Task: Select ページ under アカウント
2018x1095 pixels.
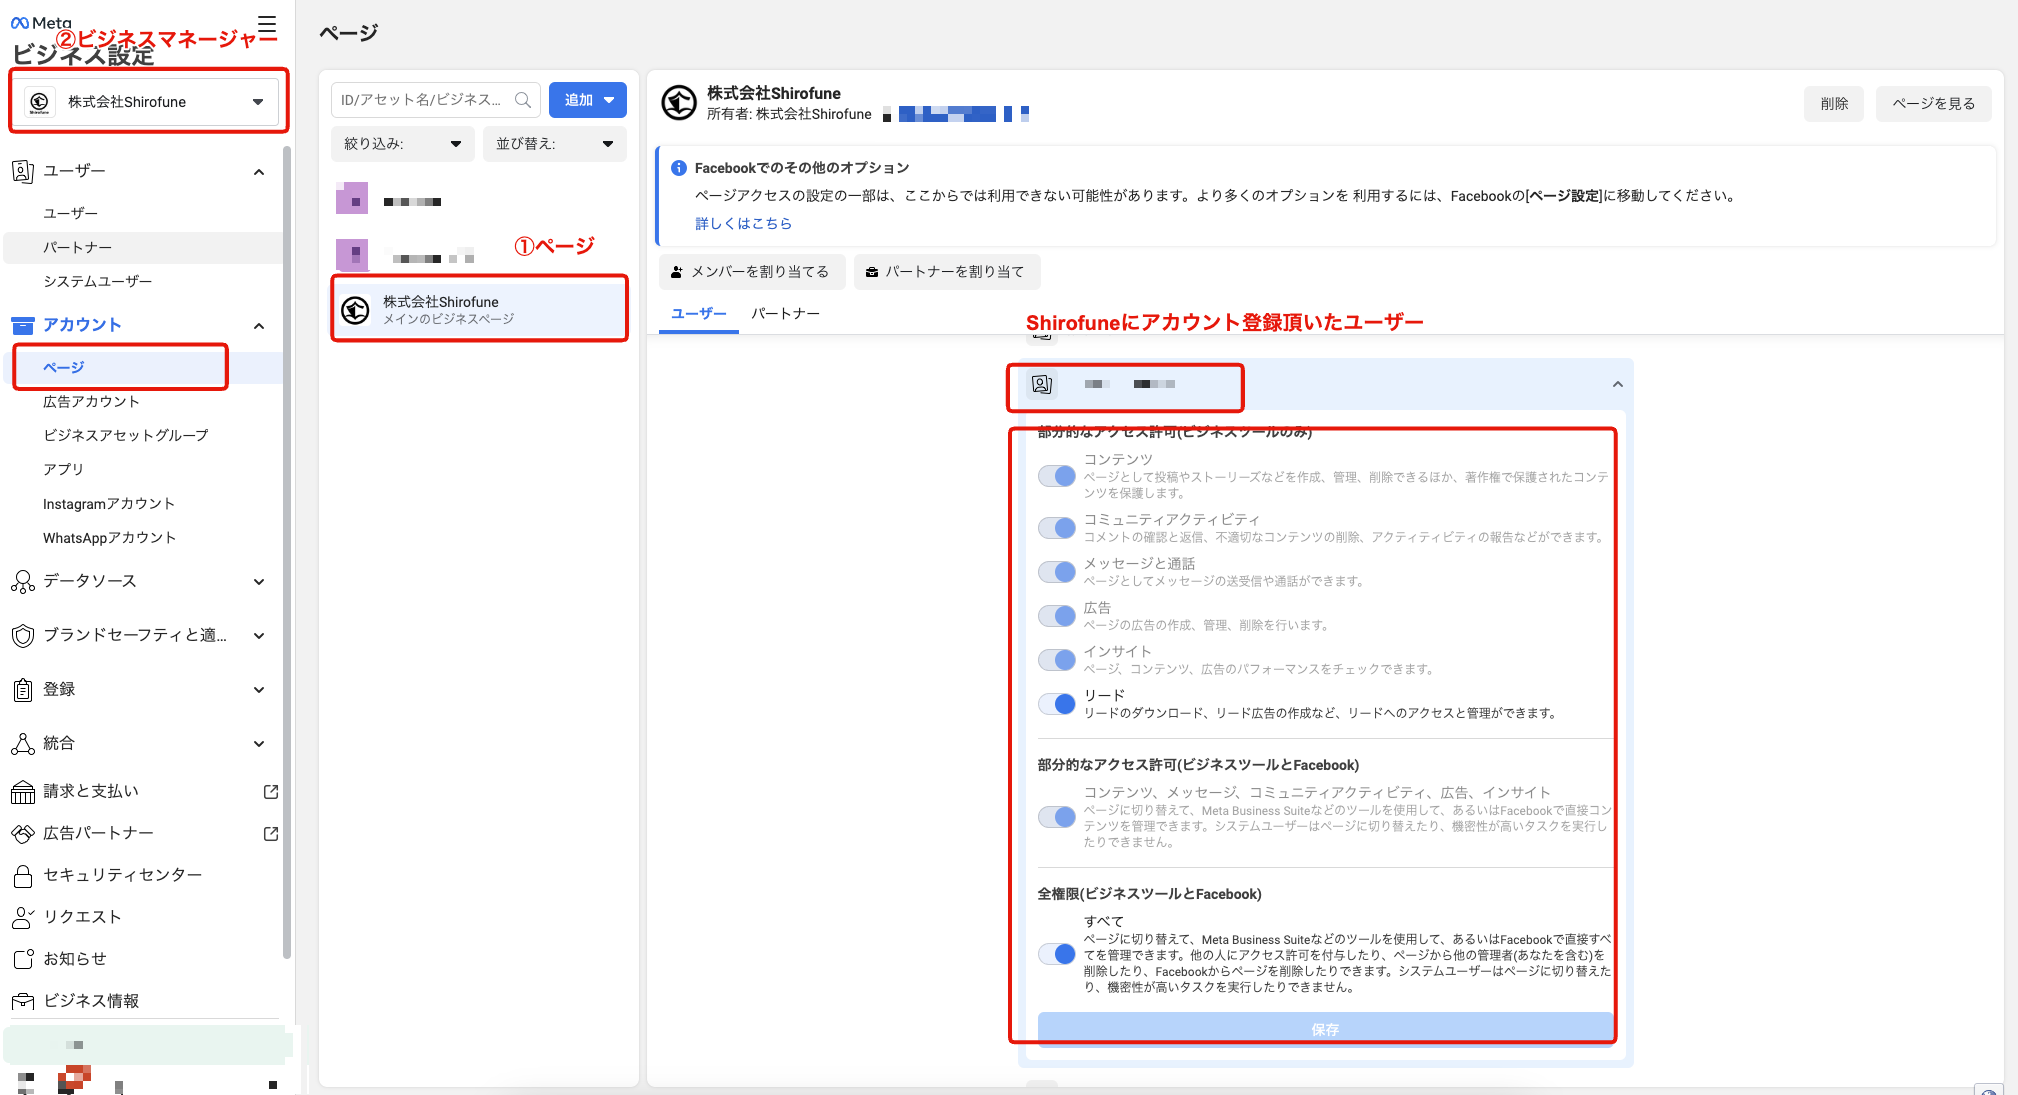Action: click(143, 368)
